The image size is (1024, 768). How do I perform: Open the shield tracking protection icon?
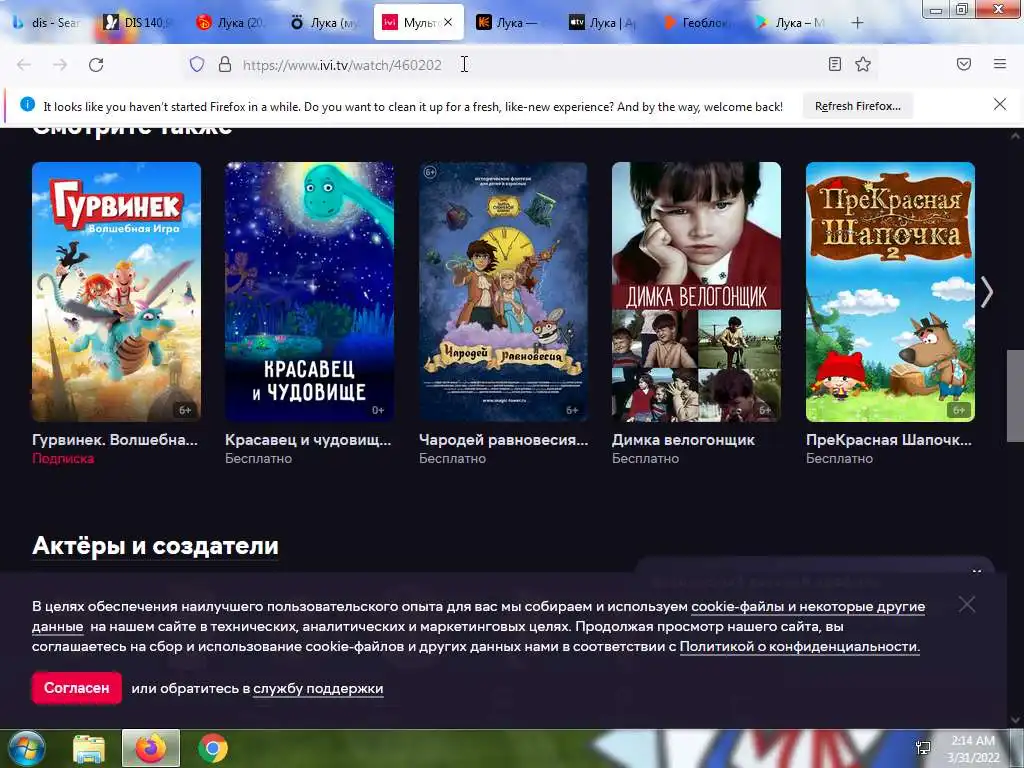(197, 64)
